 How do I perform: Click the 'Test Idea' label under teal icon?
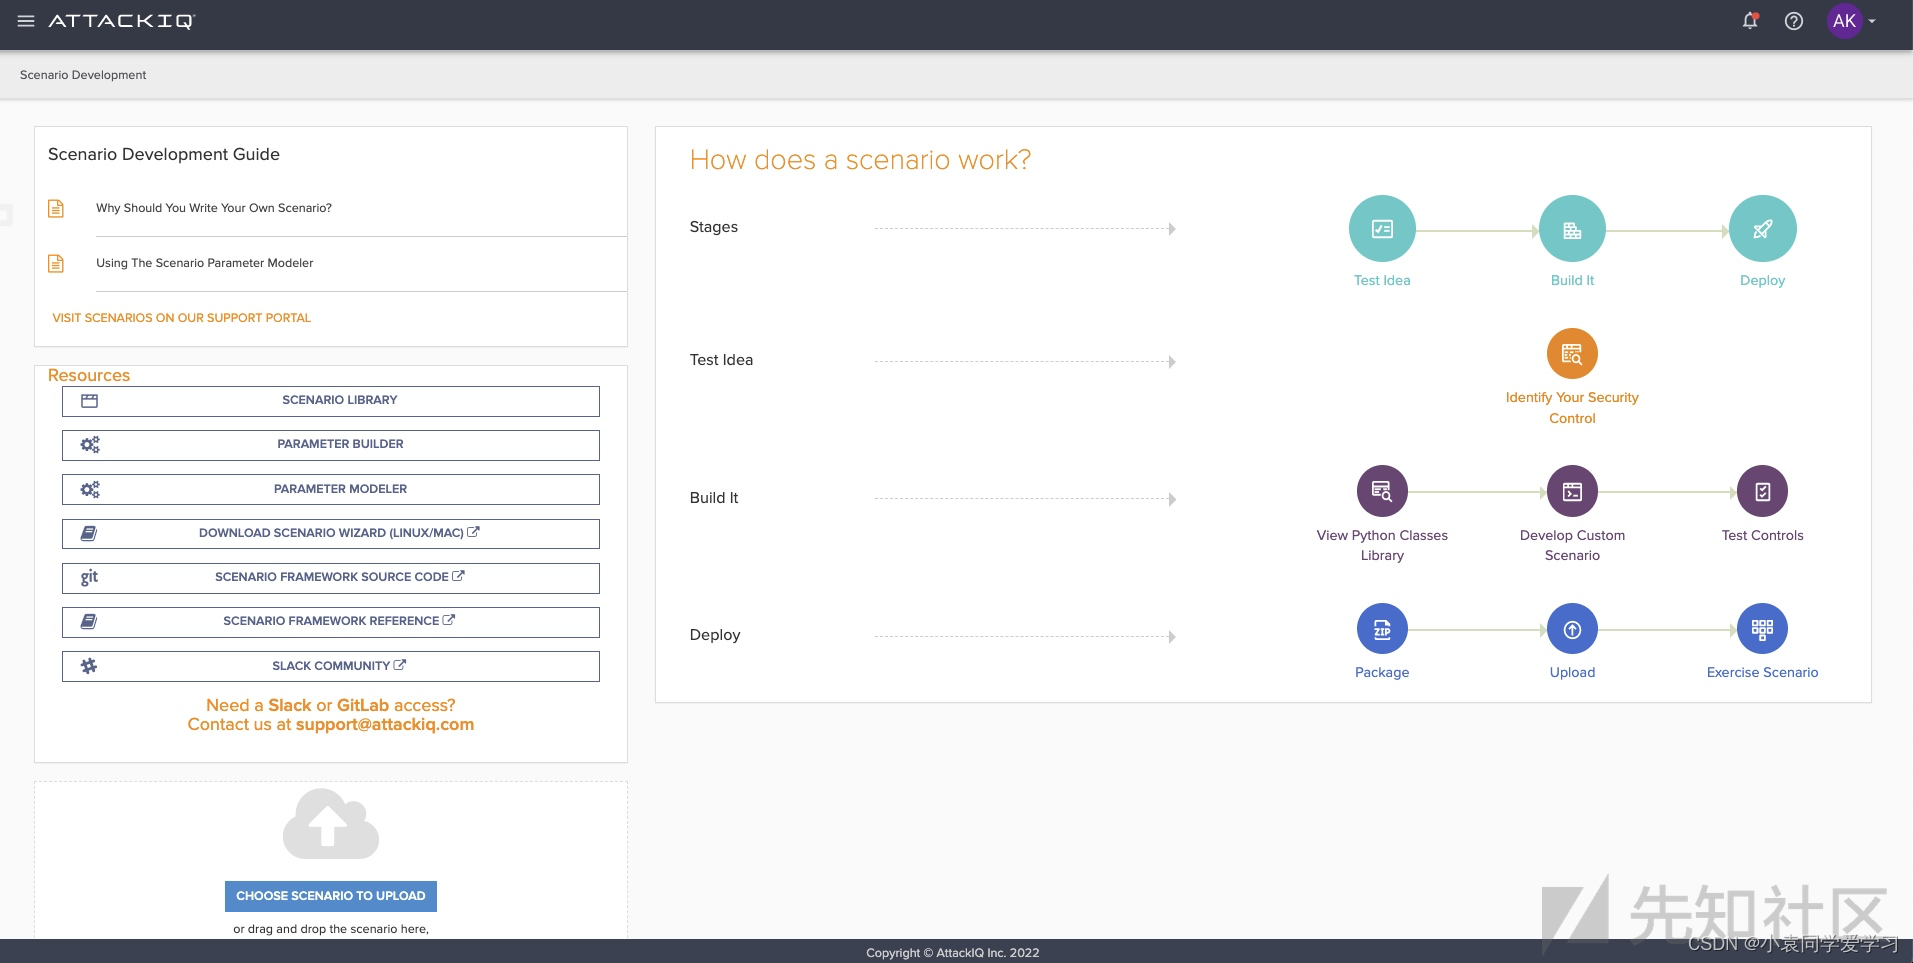click(x=1382, y=281)
